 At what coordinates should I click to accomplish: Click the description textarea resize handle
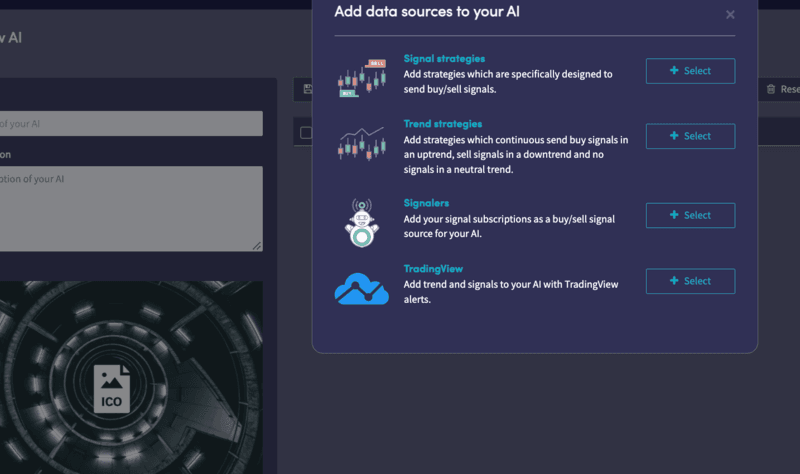[257, 246]
